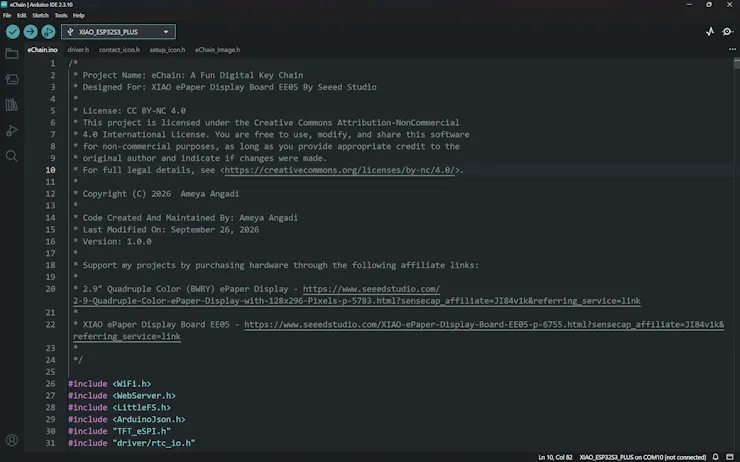The image size is (740, 462).
Task: Click the Upload arrow button
Action: (x=31, y=32)
